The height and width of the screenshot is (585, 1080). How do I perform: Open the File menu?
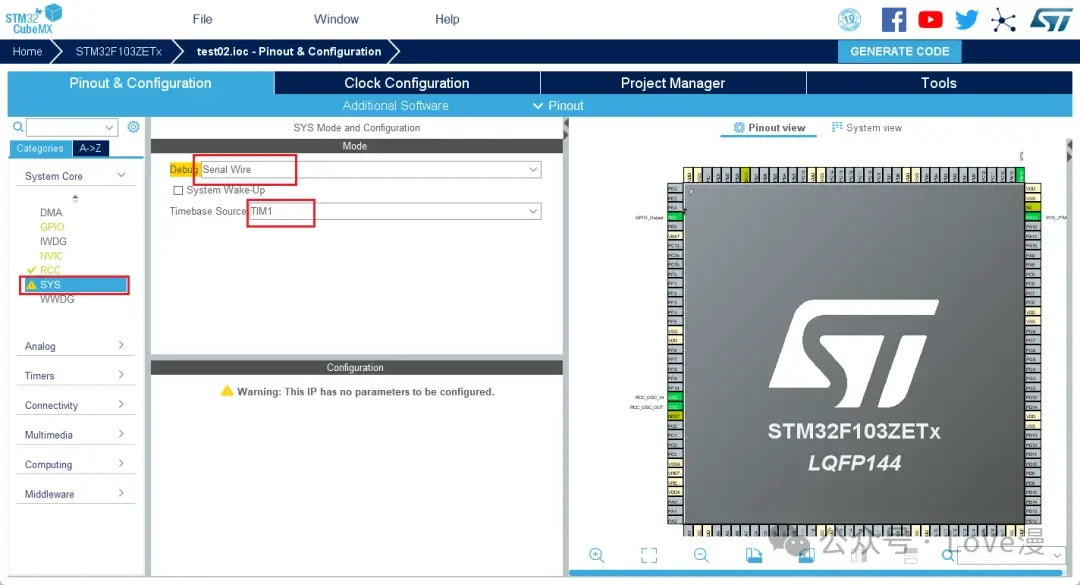click(x=202, y=19)
